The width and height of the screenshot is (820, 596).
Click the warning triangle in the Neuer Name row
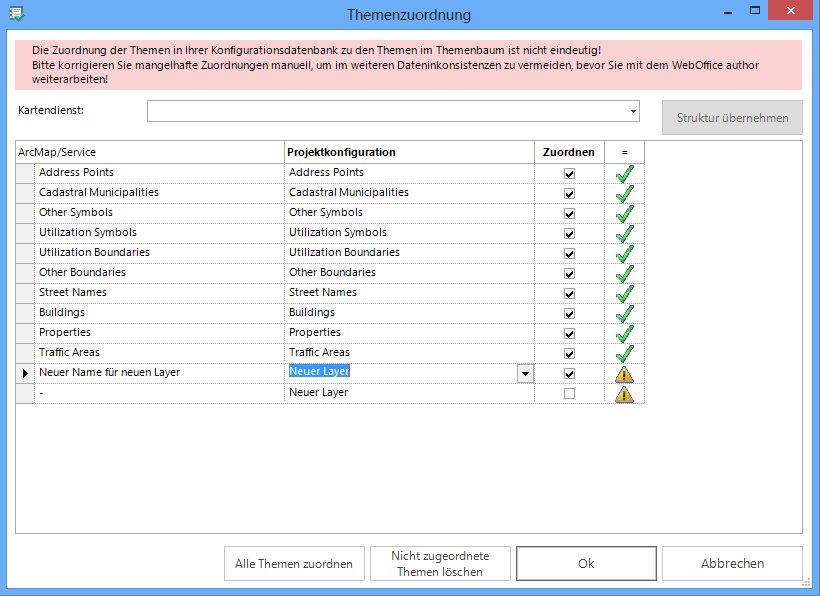[x=625, y=374]
